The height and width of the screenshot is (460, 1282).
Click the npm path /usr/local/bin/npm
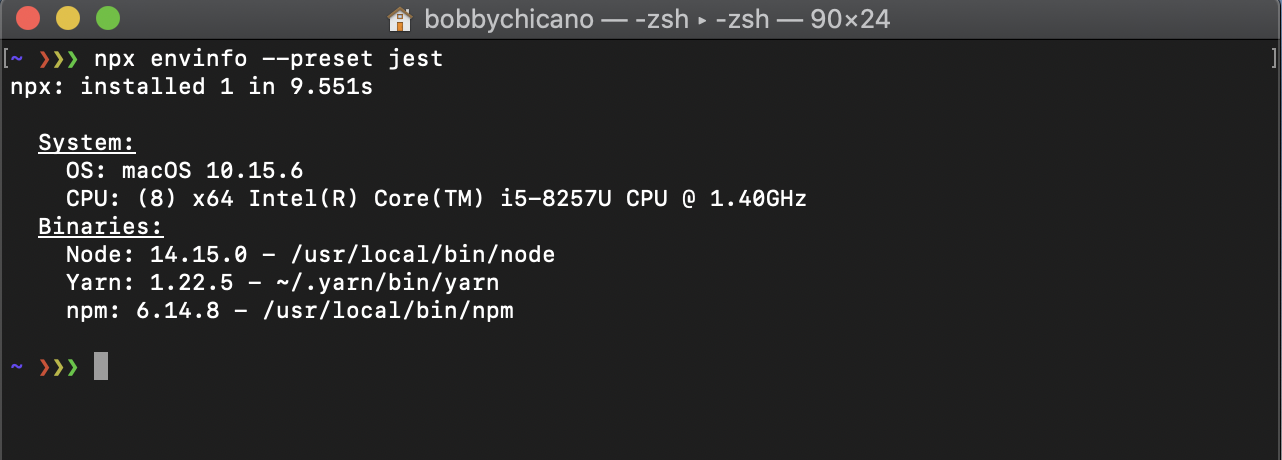pyautogui.click(x=387, y=311)
